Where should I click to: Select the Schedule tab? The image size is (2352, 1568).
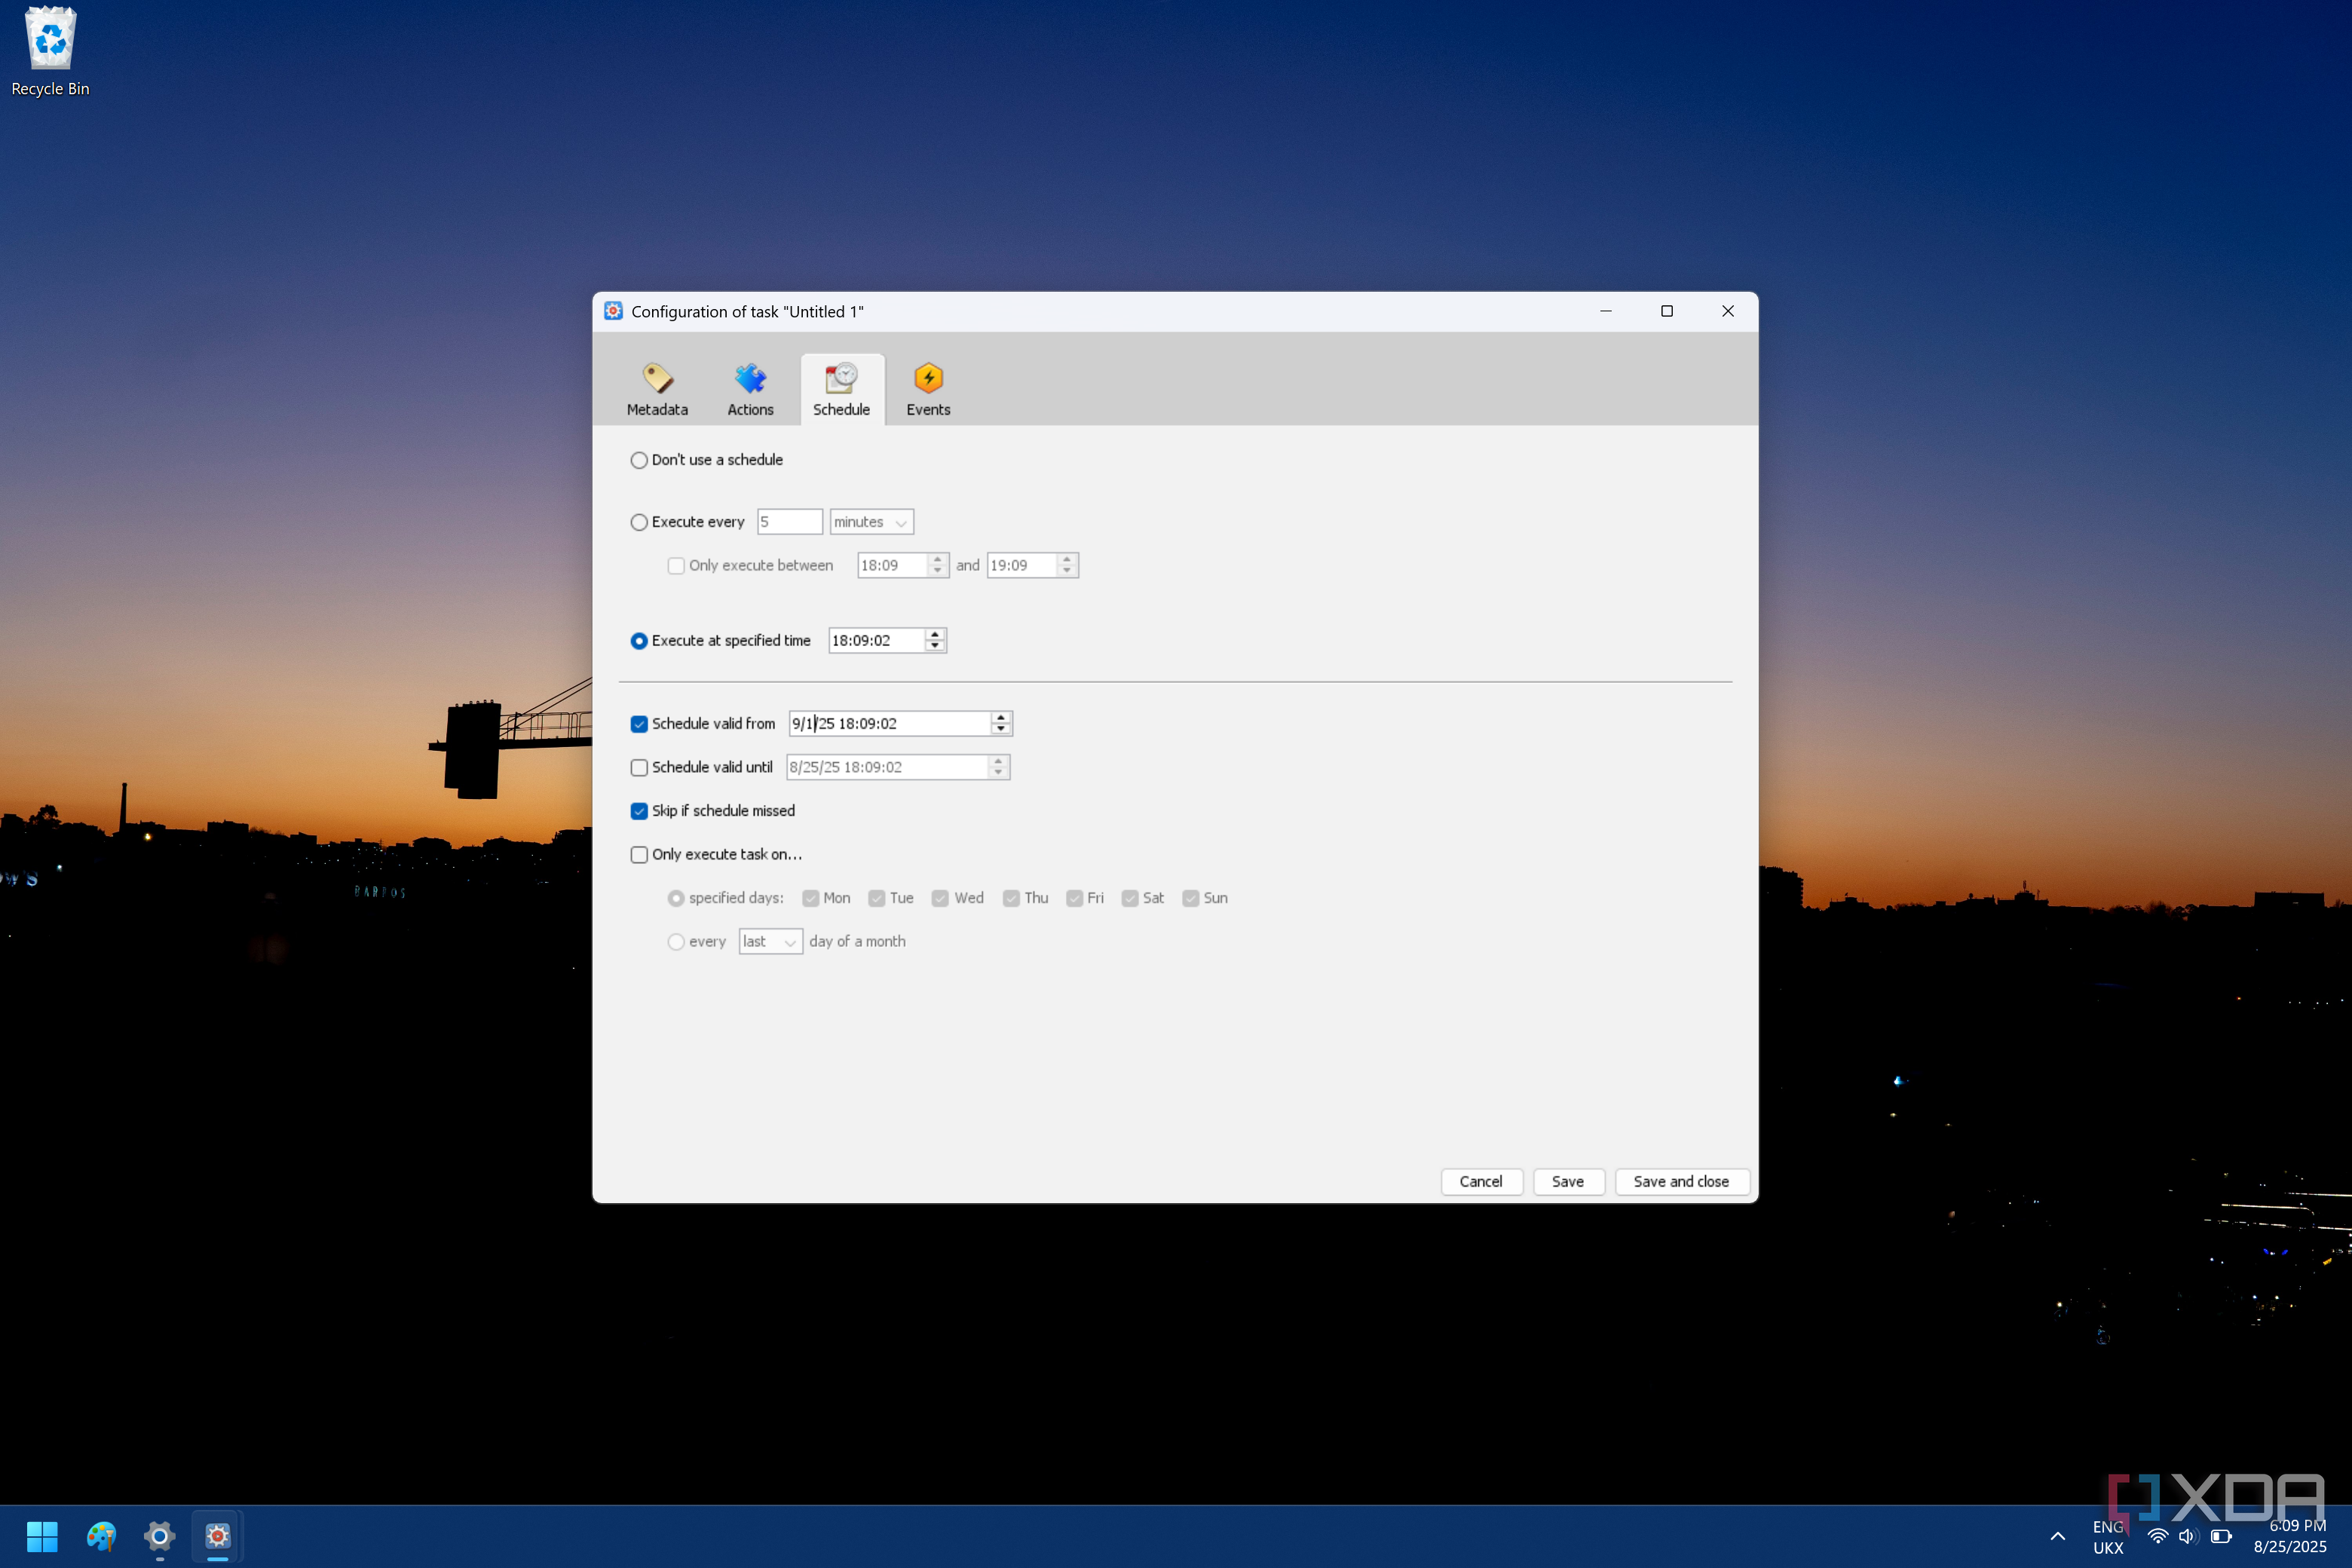pyautogui.click(x=841, y=390)
